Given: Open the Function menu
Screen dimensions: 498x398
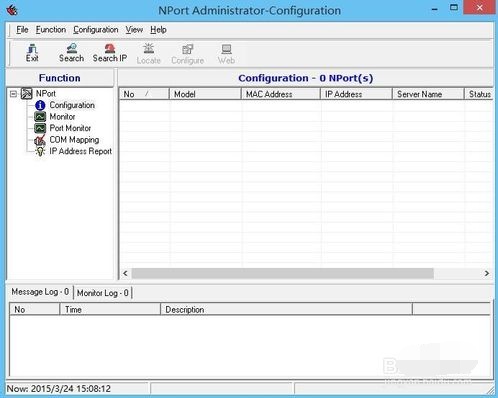Looking at the screenshot, I should (x=51, y=30).
